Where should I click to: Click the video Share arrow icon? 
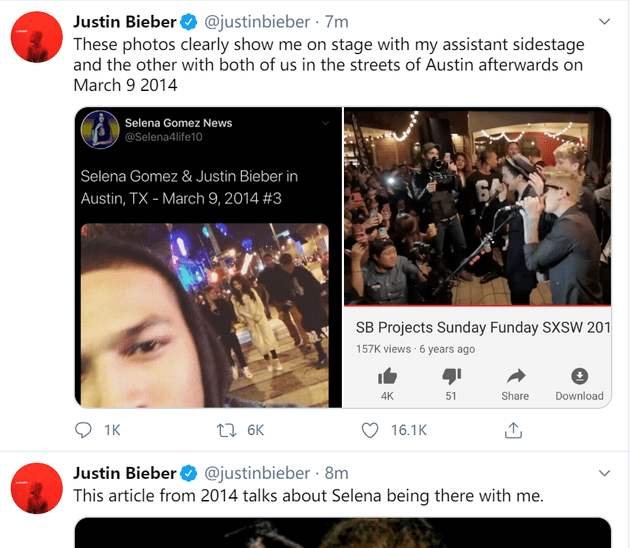click(515, 376)
